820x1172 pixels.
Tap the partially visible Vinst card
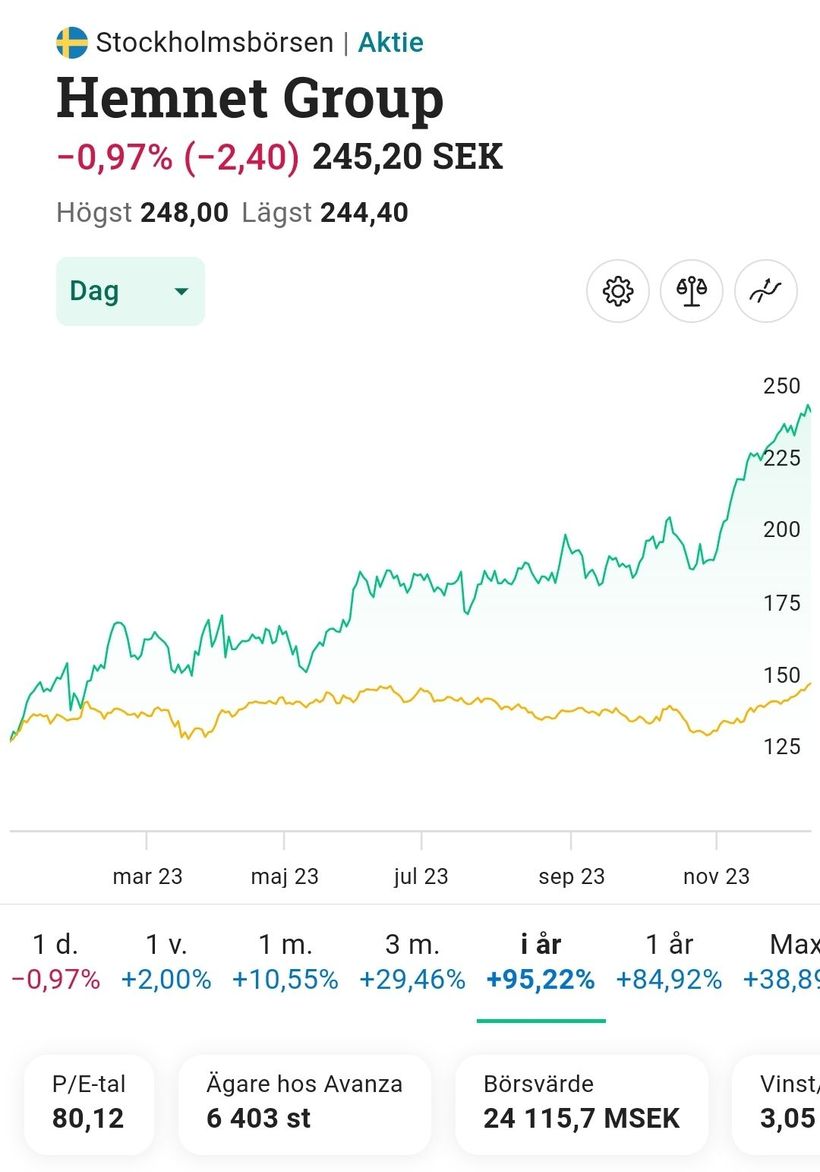[x=780, y=1102]
